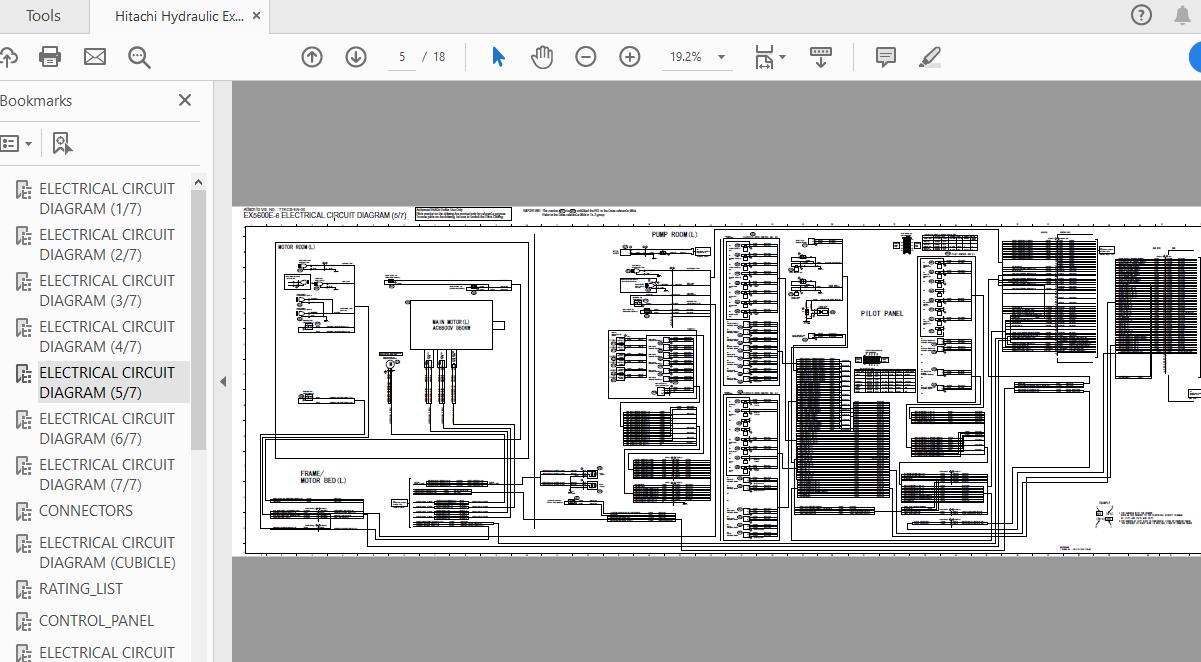Send file by email envelope icon
The width and height of the screenshot is (1201, 662).
[95, 57]
